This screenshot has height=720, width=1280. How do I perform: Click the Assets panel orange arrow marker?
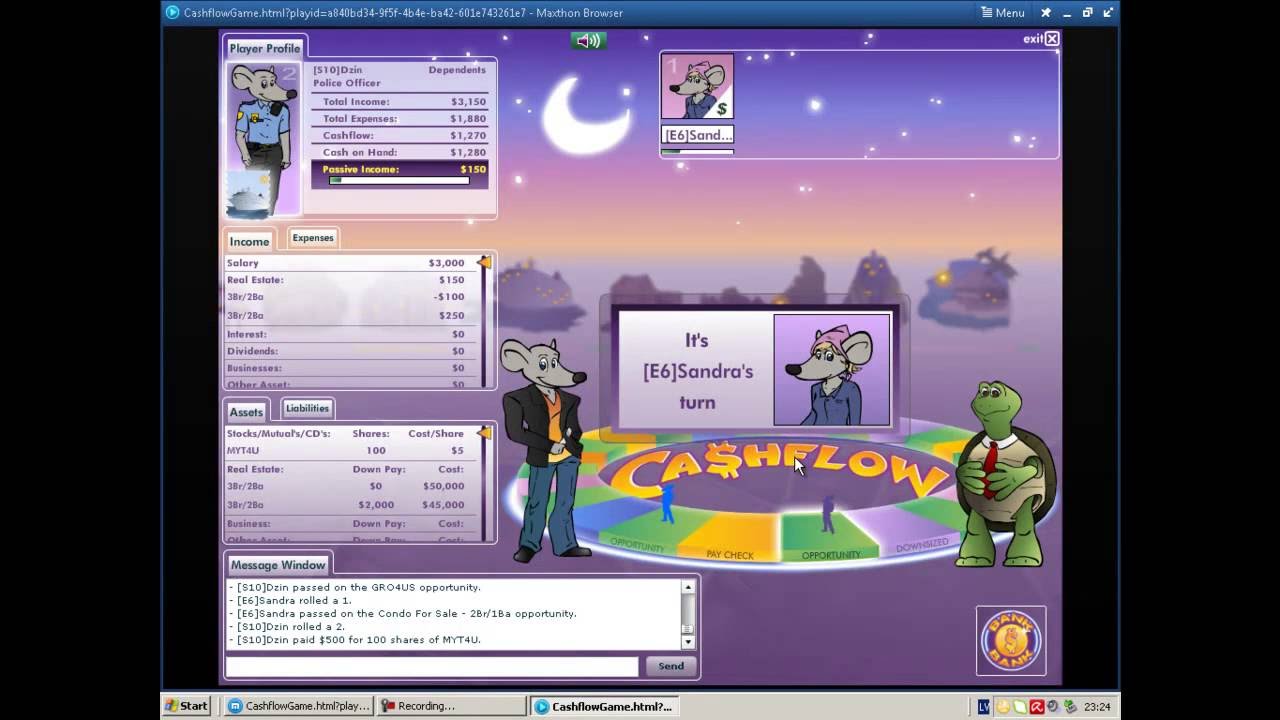click(x=484, y=433)
